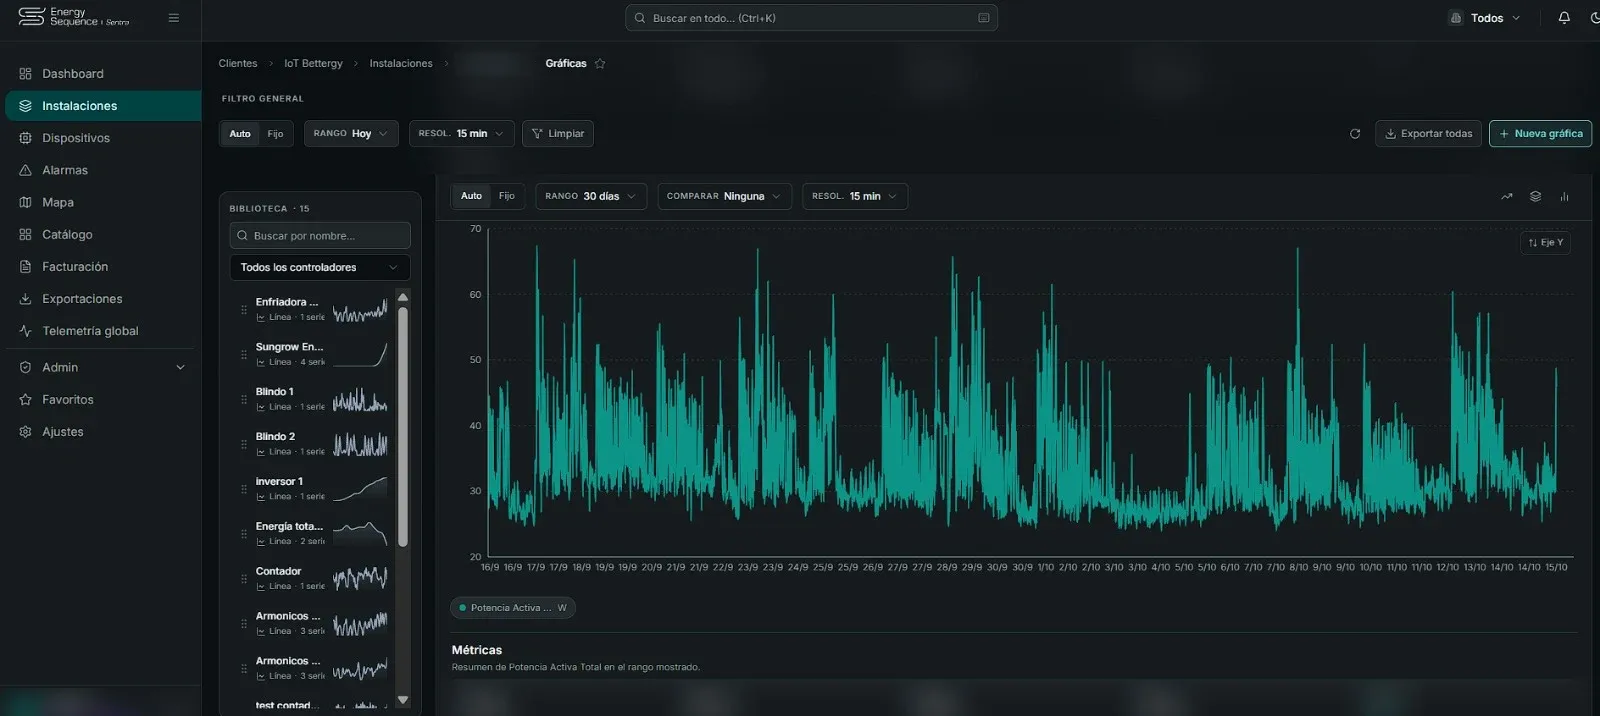Open Telemetría global page

[x=100, y=331]
